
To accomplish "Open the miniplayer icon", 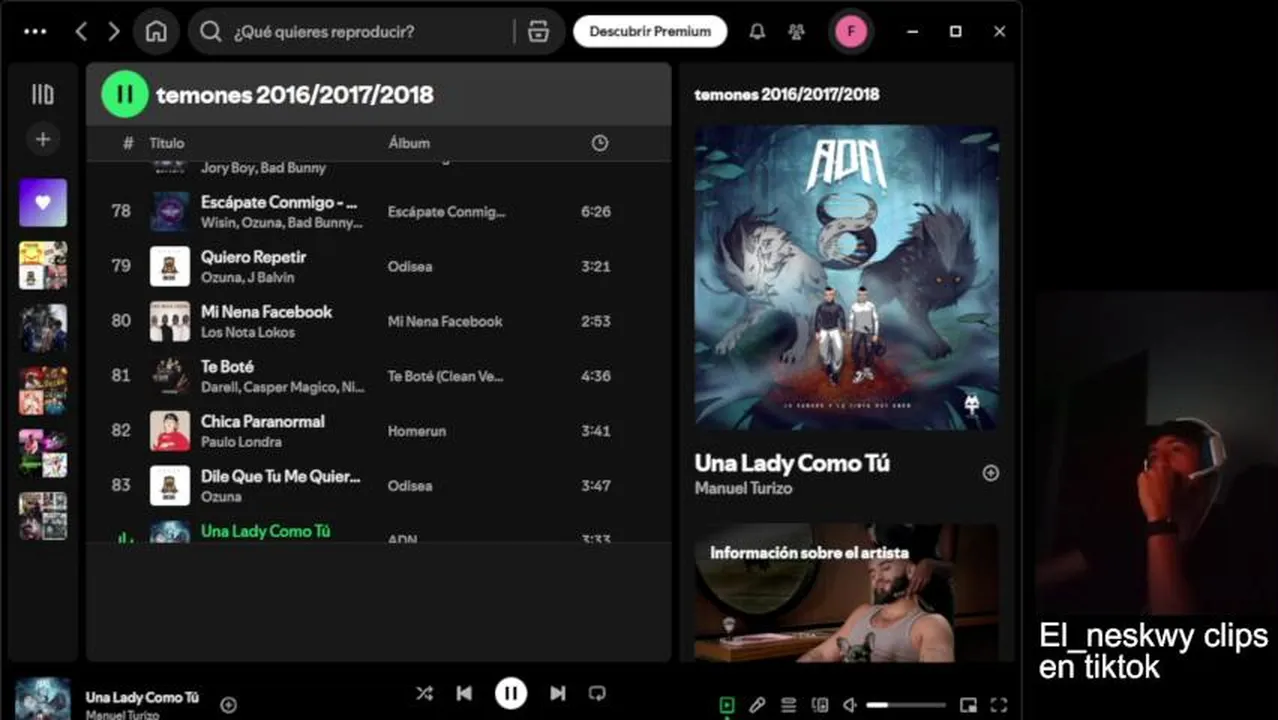I will point(967,705).
